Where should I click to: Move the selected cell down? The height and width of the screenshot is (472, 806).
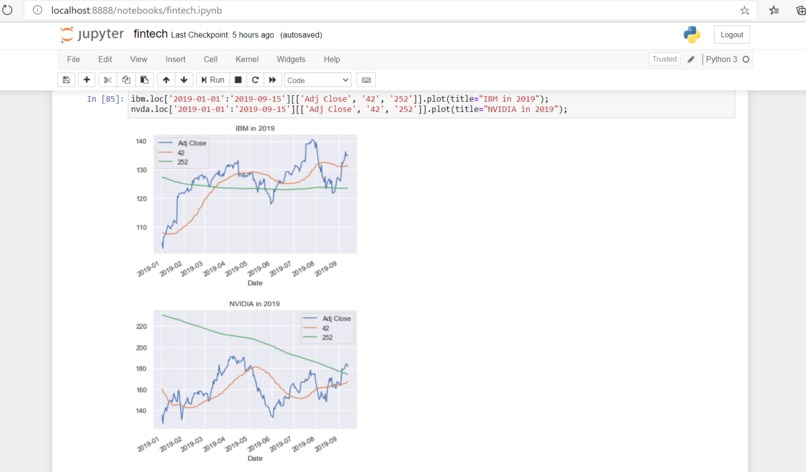tap(184, 80)
